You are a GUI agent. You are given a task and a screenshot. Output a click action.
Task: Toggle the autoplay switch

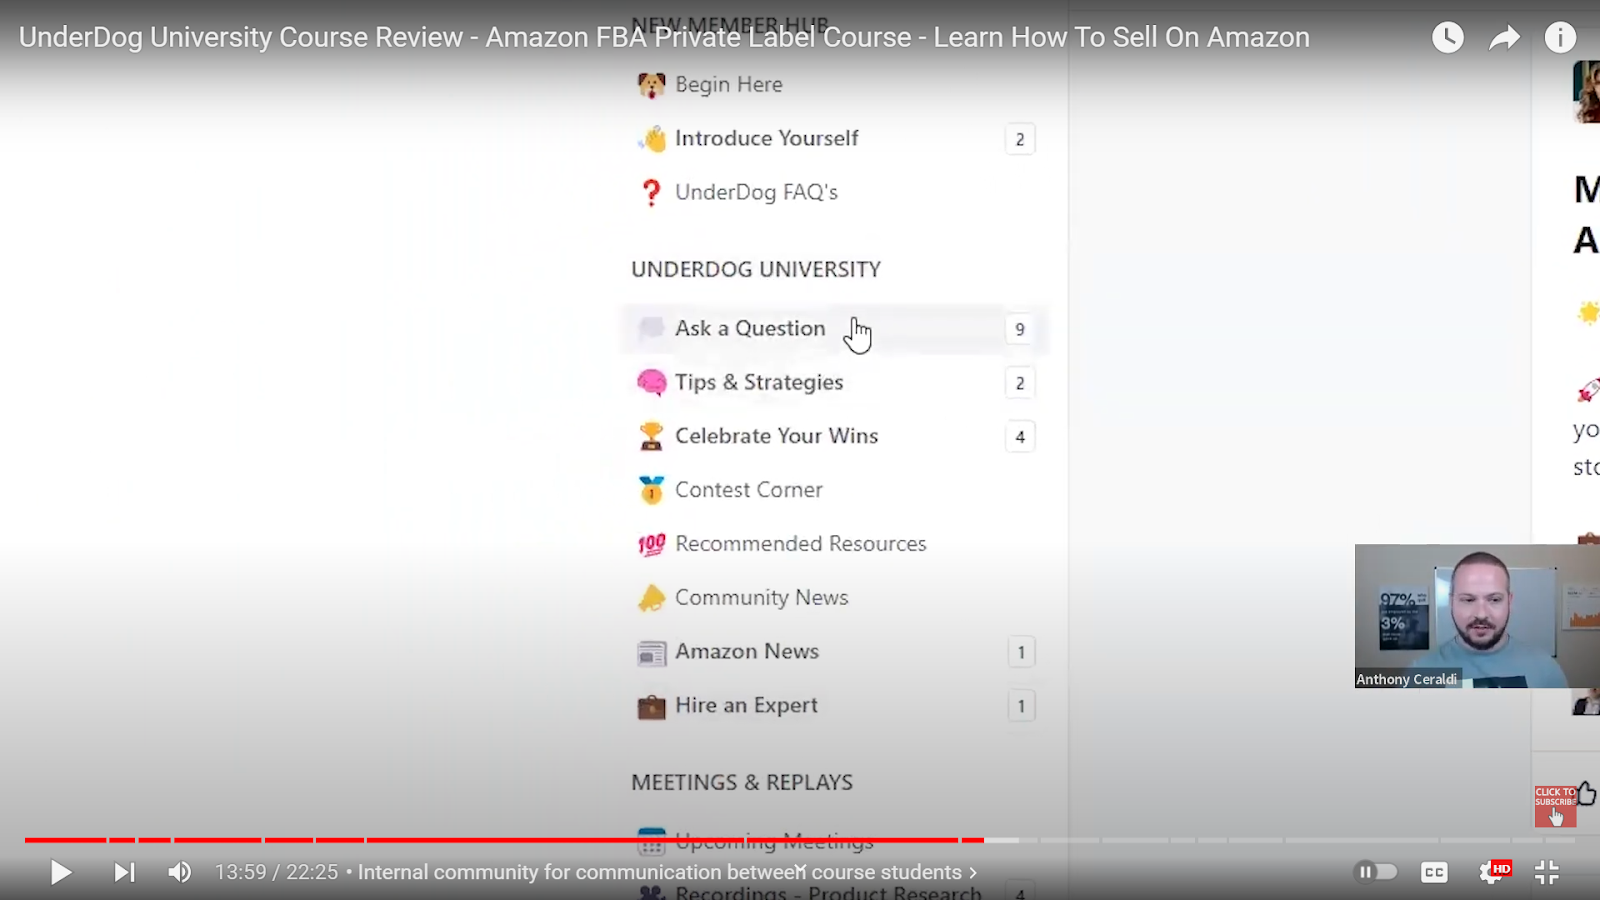1376,872
